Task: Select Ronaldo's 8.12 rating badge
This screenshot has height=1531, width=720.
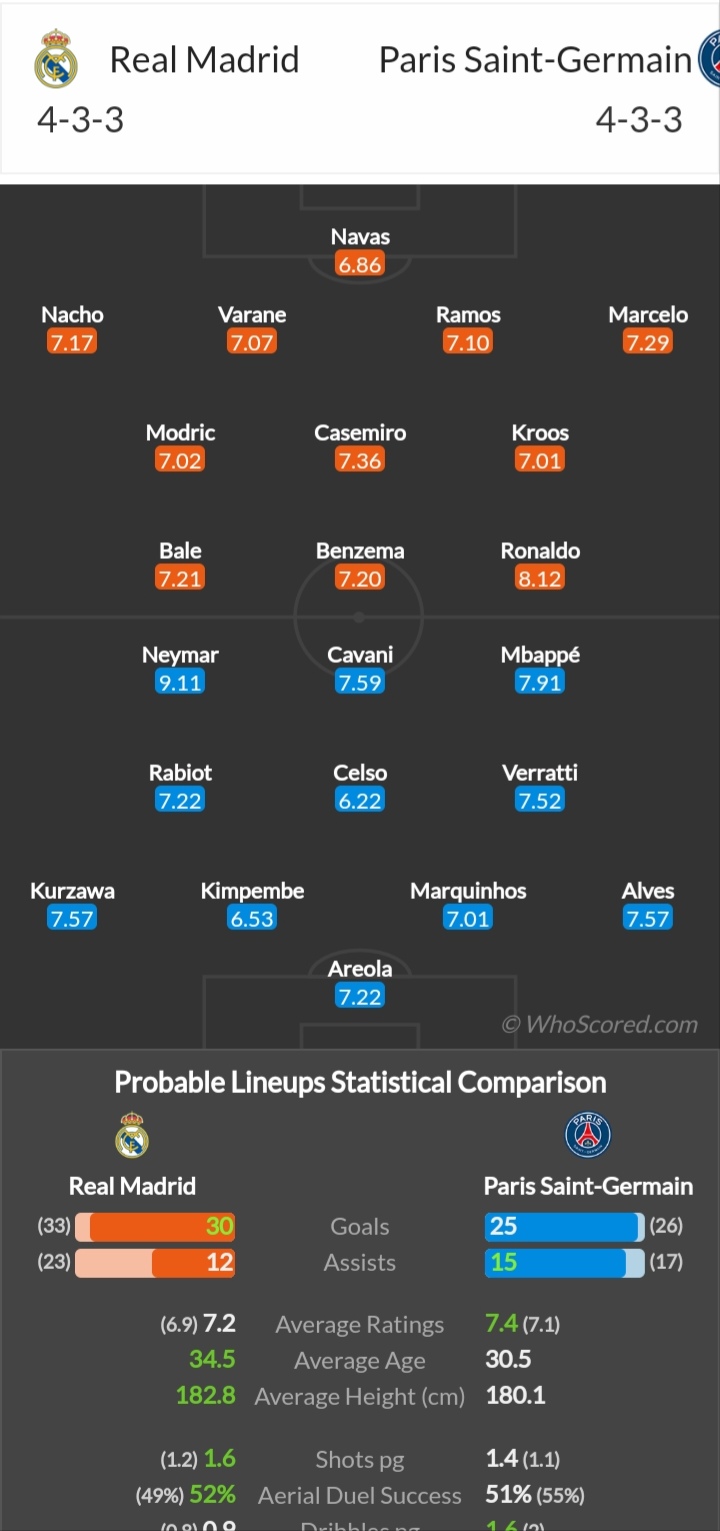Action: pos(540,578)
